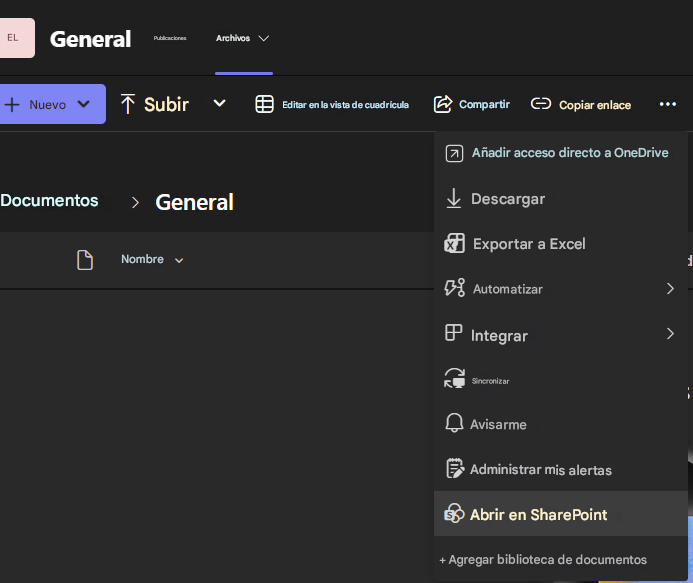Viewport: 693px width, 583px height.
Task: Choose Exportar a Excel
Action: click(x=560, y=244)
